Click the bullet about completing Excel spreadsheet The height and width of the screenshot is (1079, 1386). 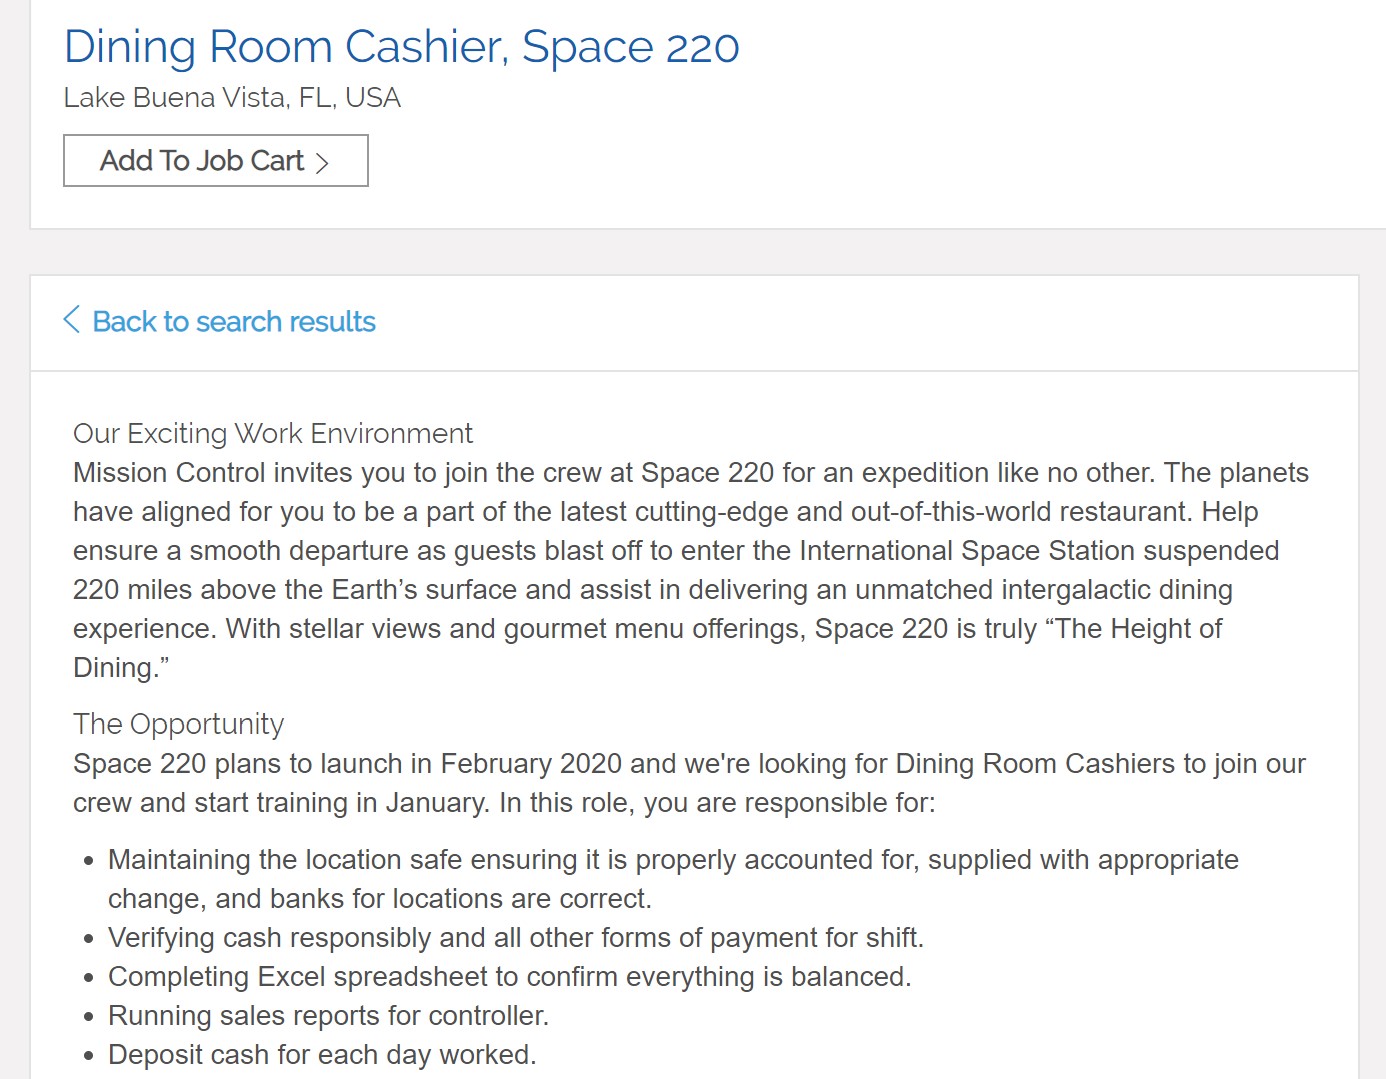click(508, 977)
